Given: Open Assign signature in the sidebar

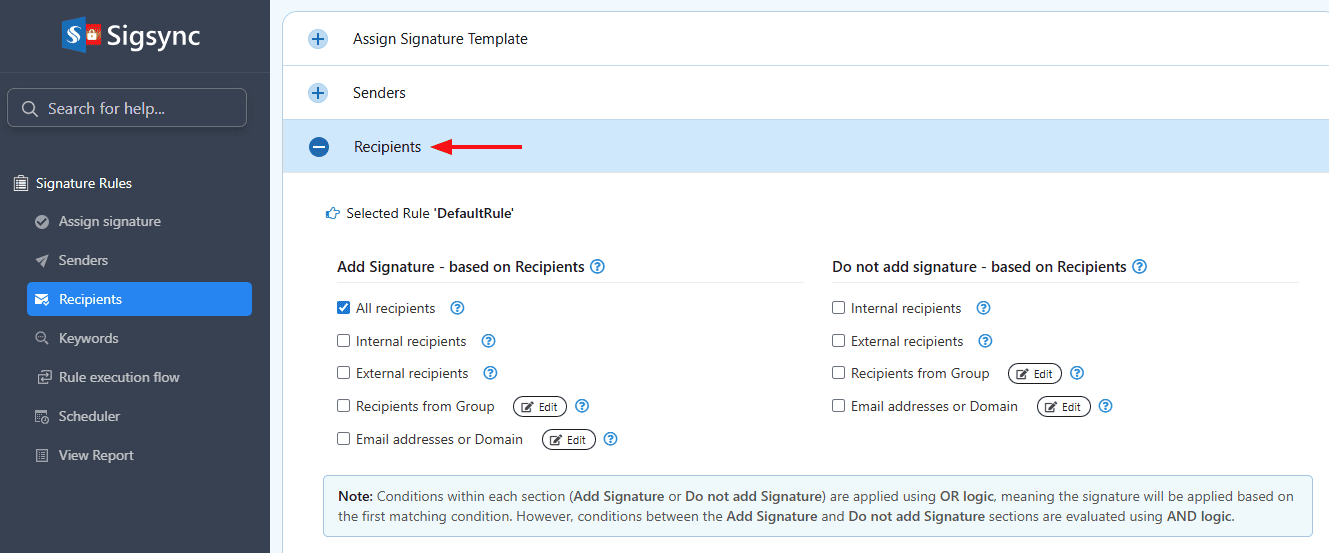Looking at the screenshot, I should coord(109,221).
